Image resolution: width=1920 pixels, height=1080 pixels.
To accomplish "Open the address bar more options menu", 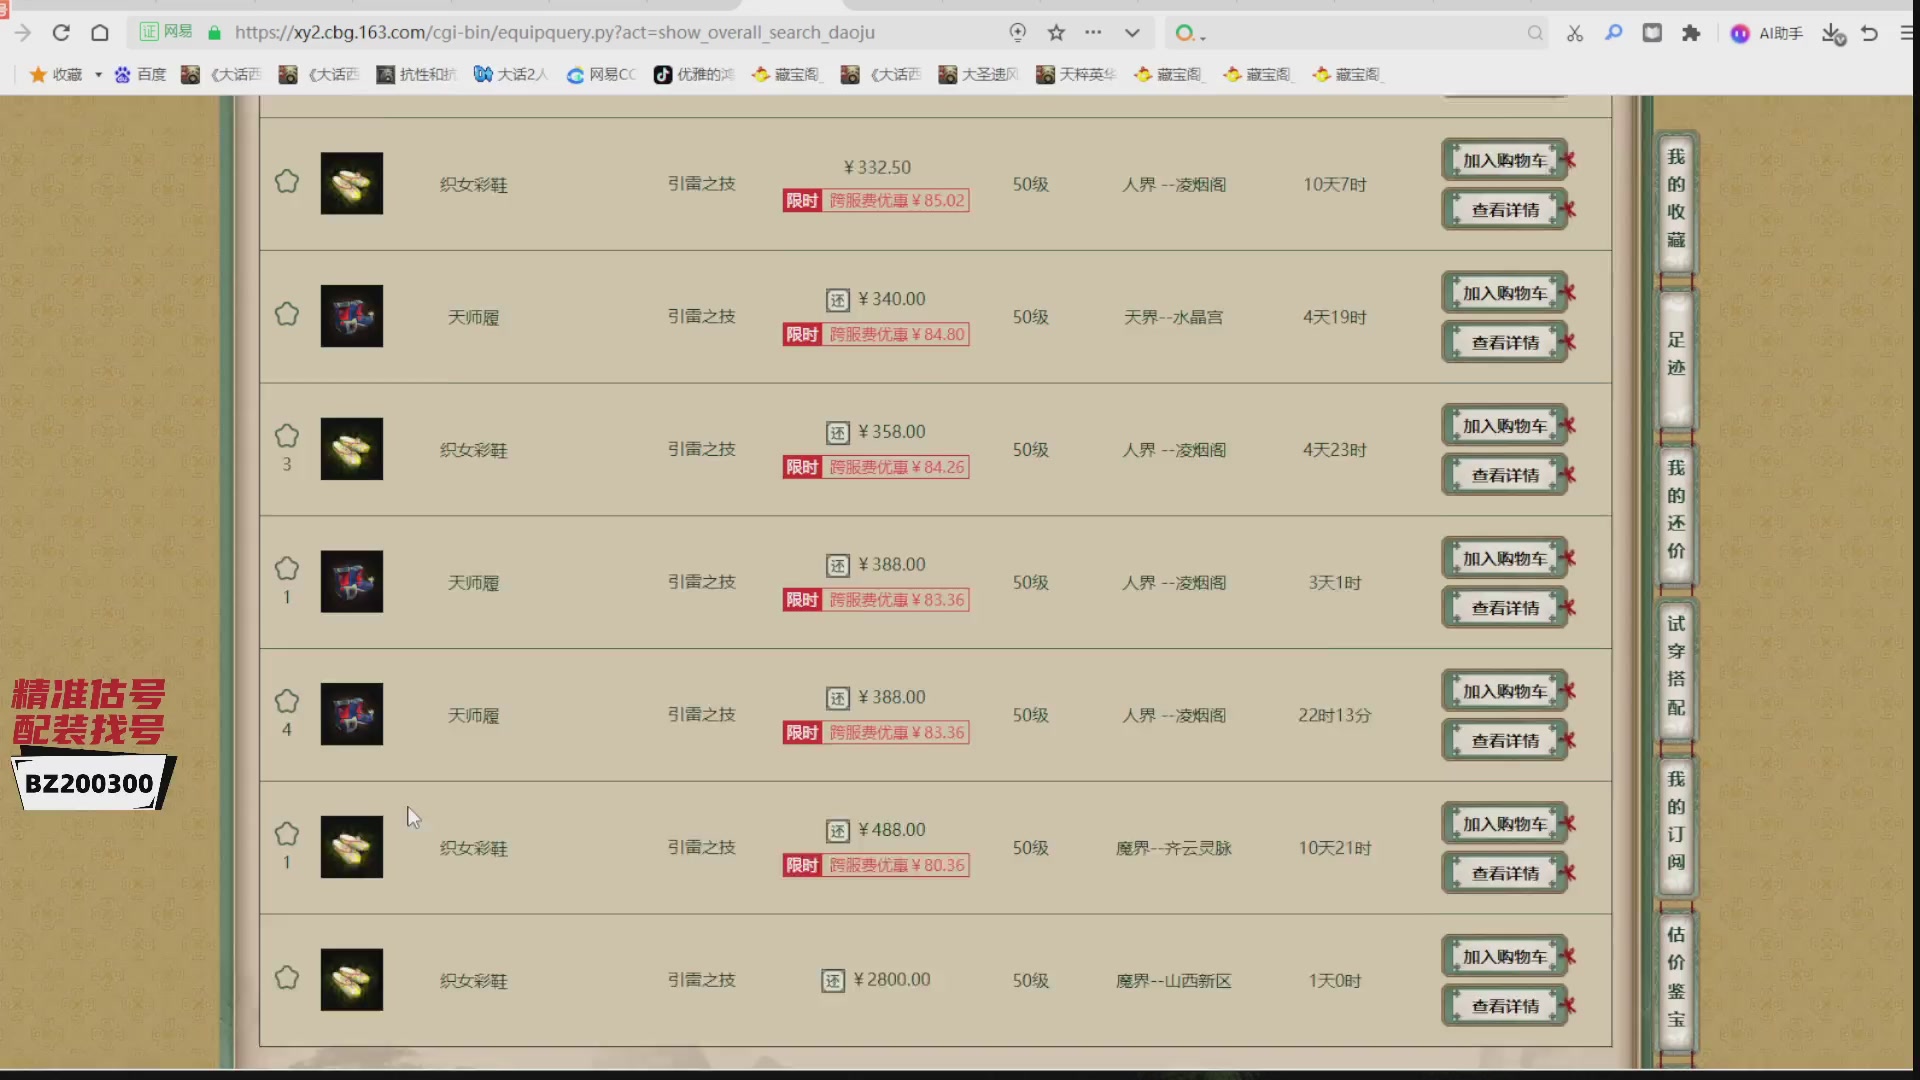I will (x=1093, y=33).
